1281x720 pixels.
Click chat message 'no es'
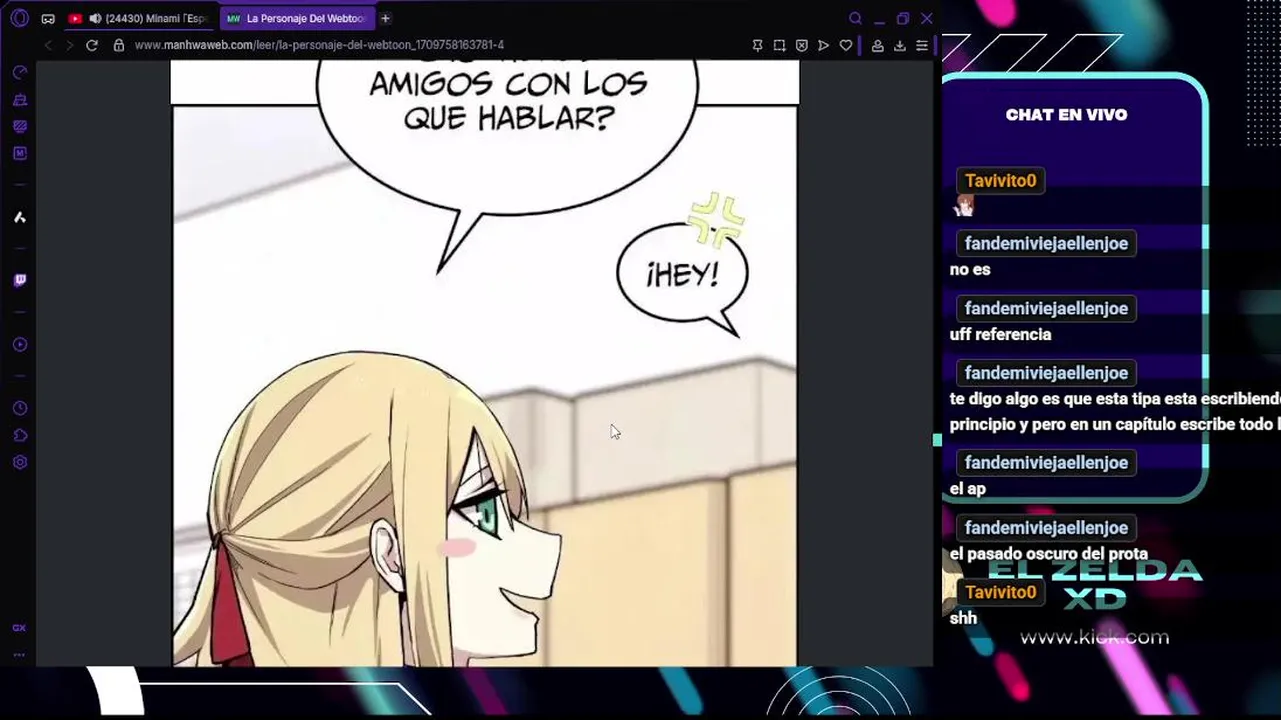click(x=970, y=269)
